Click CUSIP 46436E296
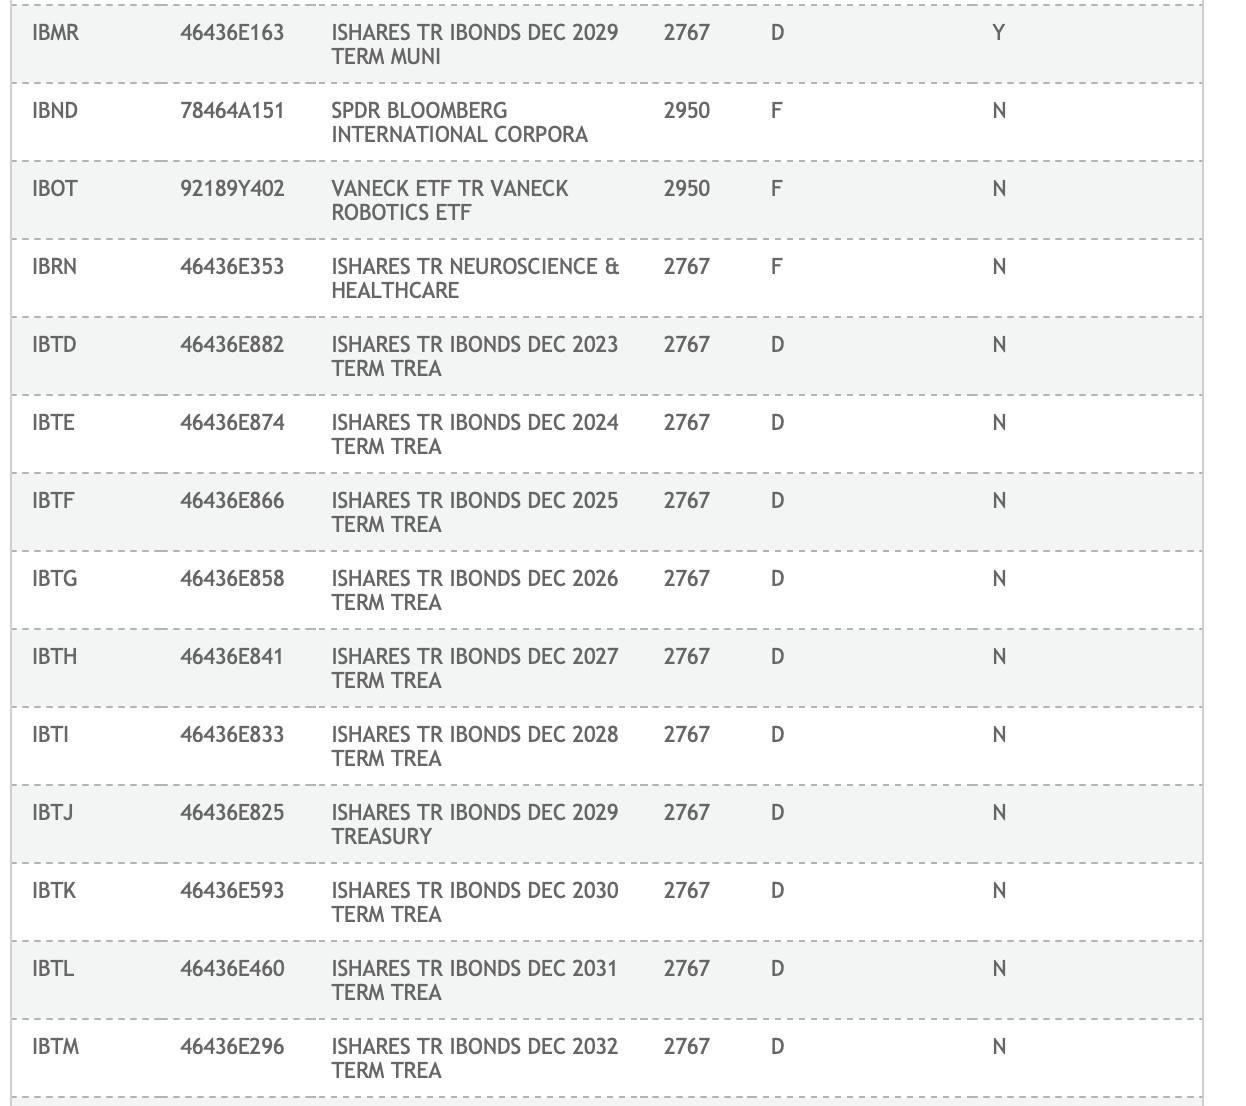This screenshot has height=1106, width=1246. click(x=232, y=1046)
